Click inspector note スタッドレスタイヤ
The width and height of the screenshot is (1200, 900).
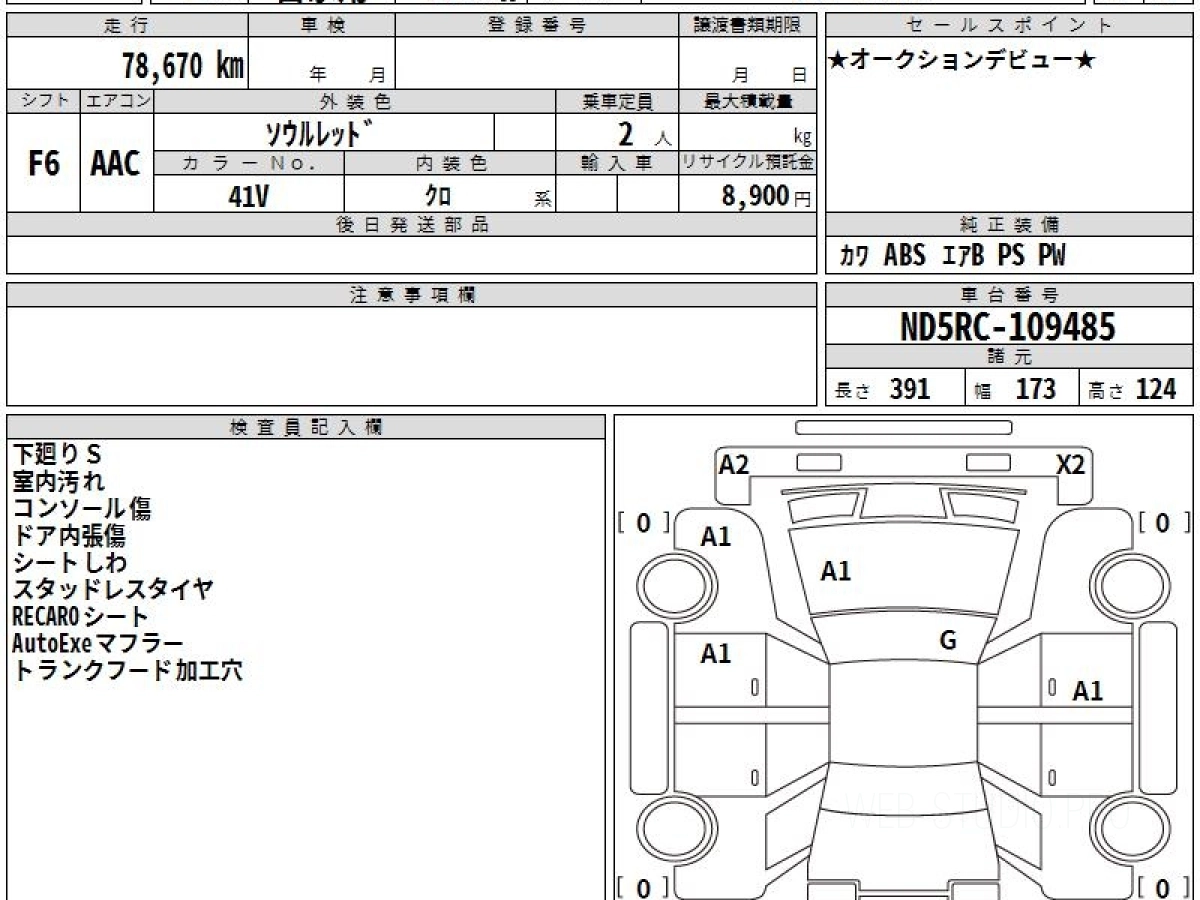[x=113, y=589]
